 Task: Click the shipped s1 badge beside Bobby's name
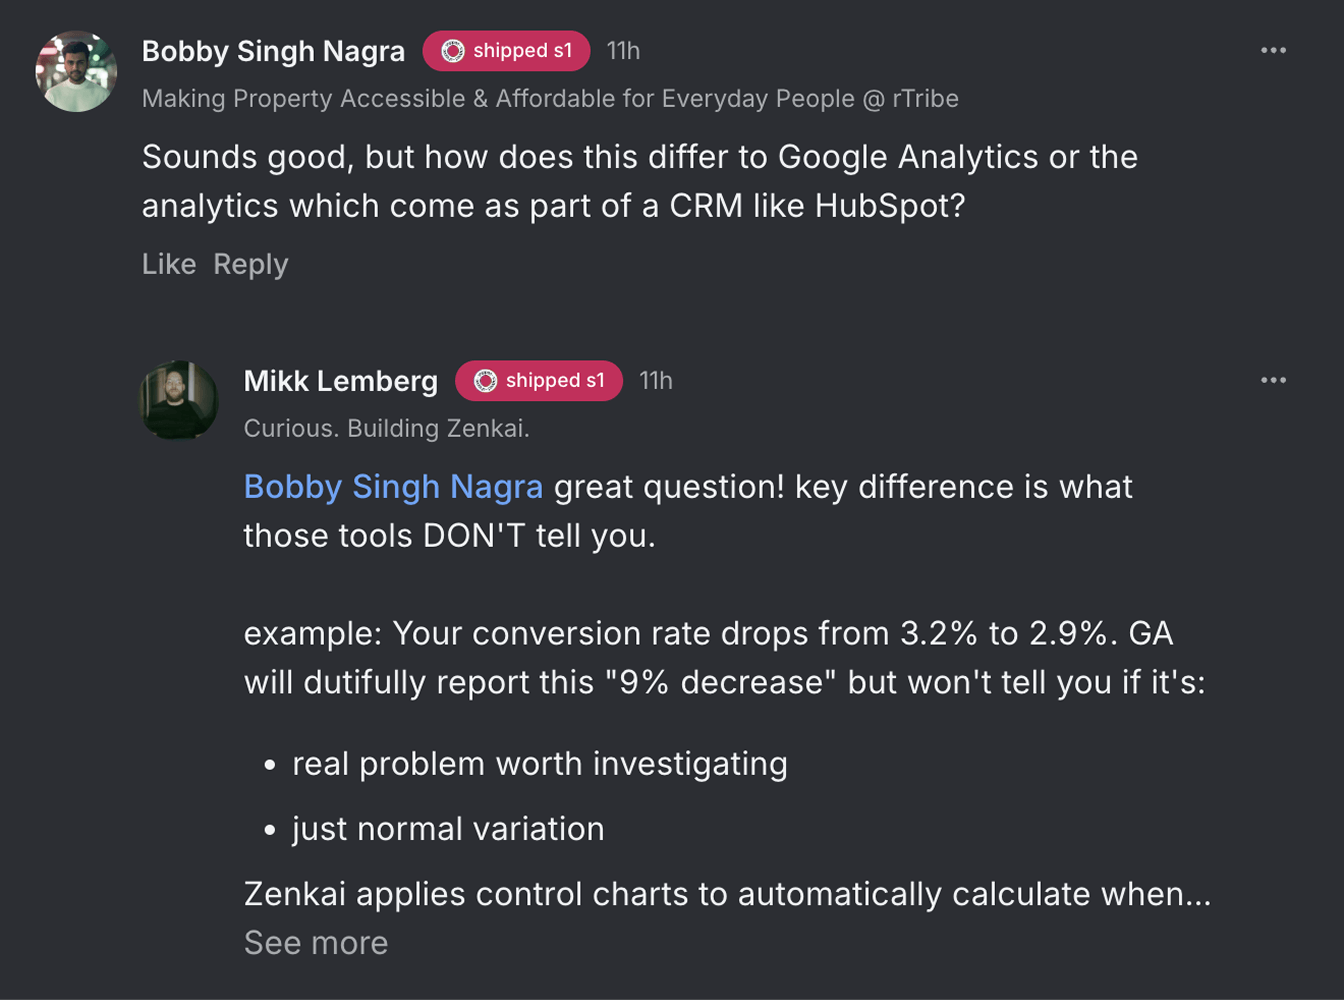pos(506,51)
